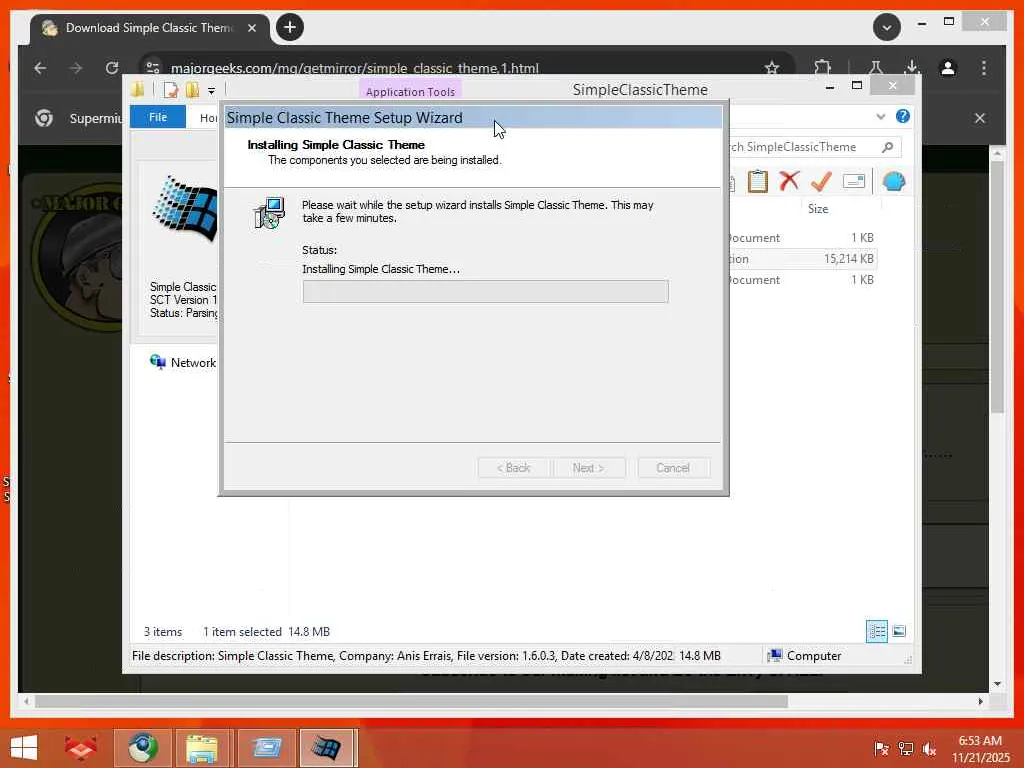The height and width of the screenshot is (768, 1024).
Task: Select the Application Tools ribbon tab
Action: click(x=410, y=91)
